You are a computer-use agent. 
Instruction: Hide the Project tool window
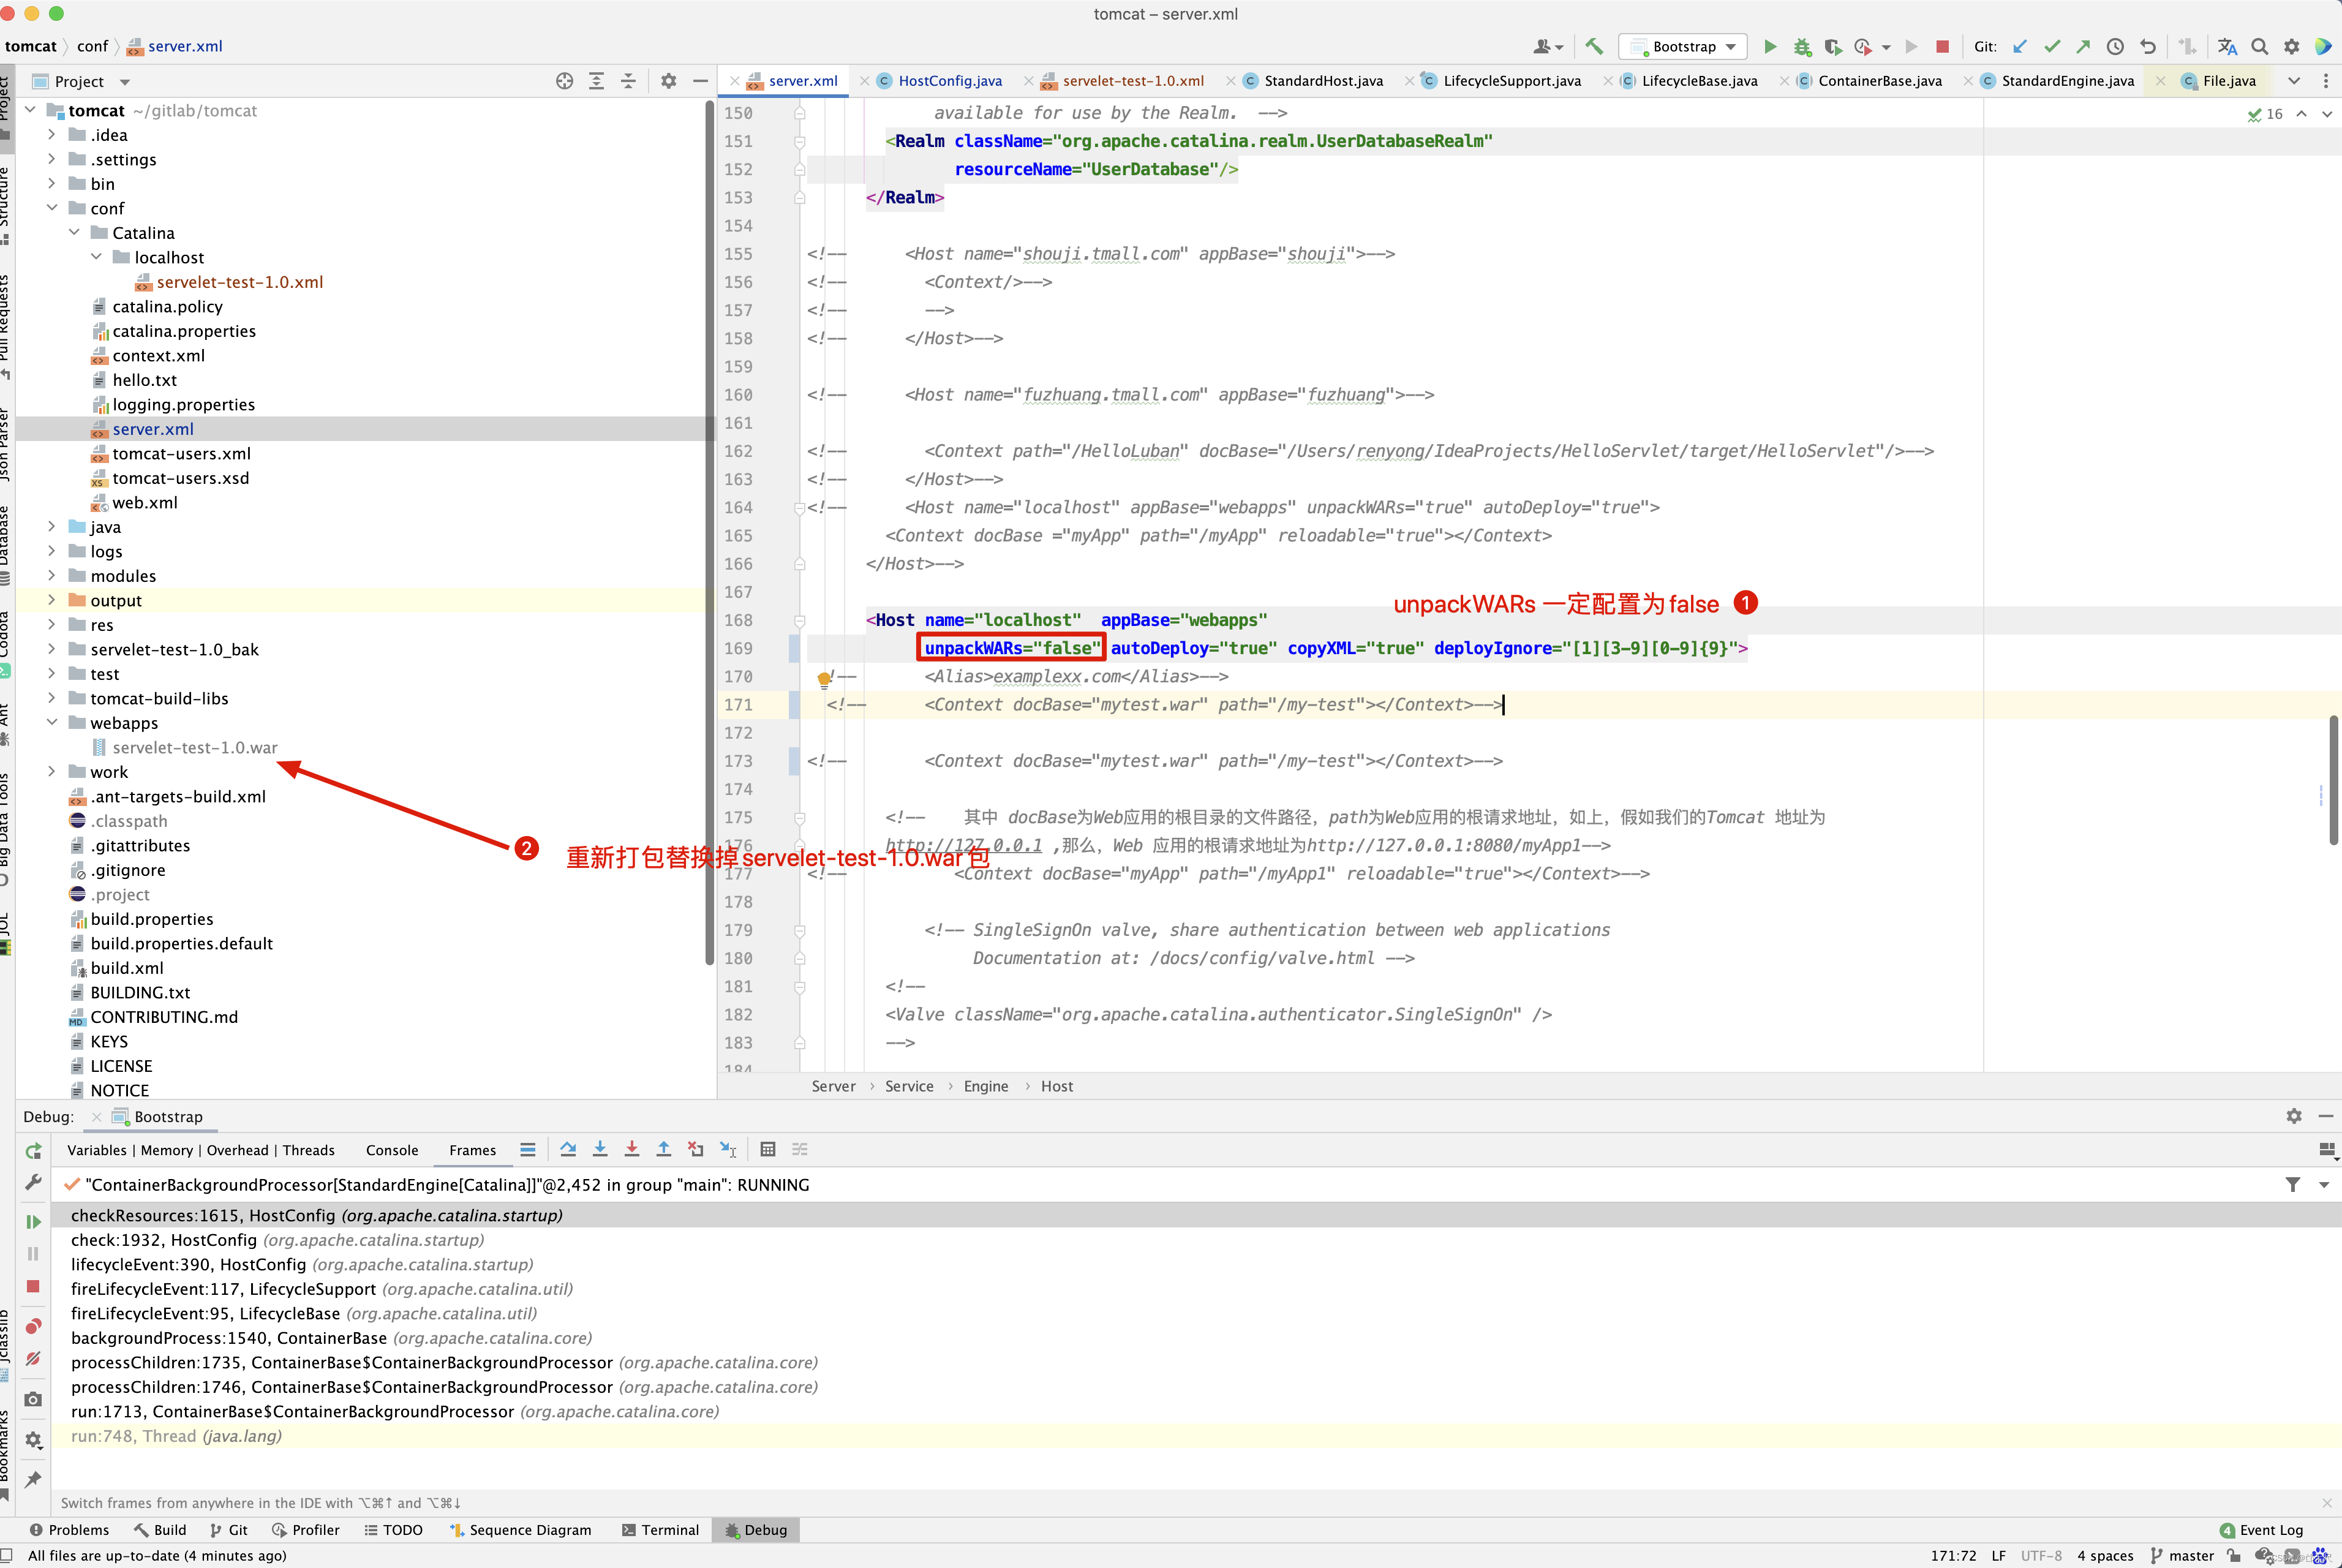coord(700,81)
